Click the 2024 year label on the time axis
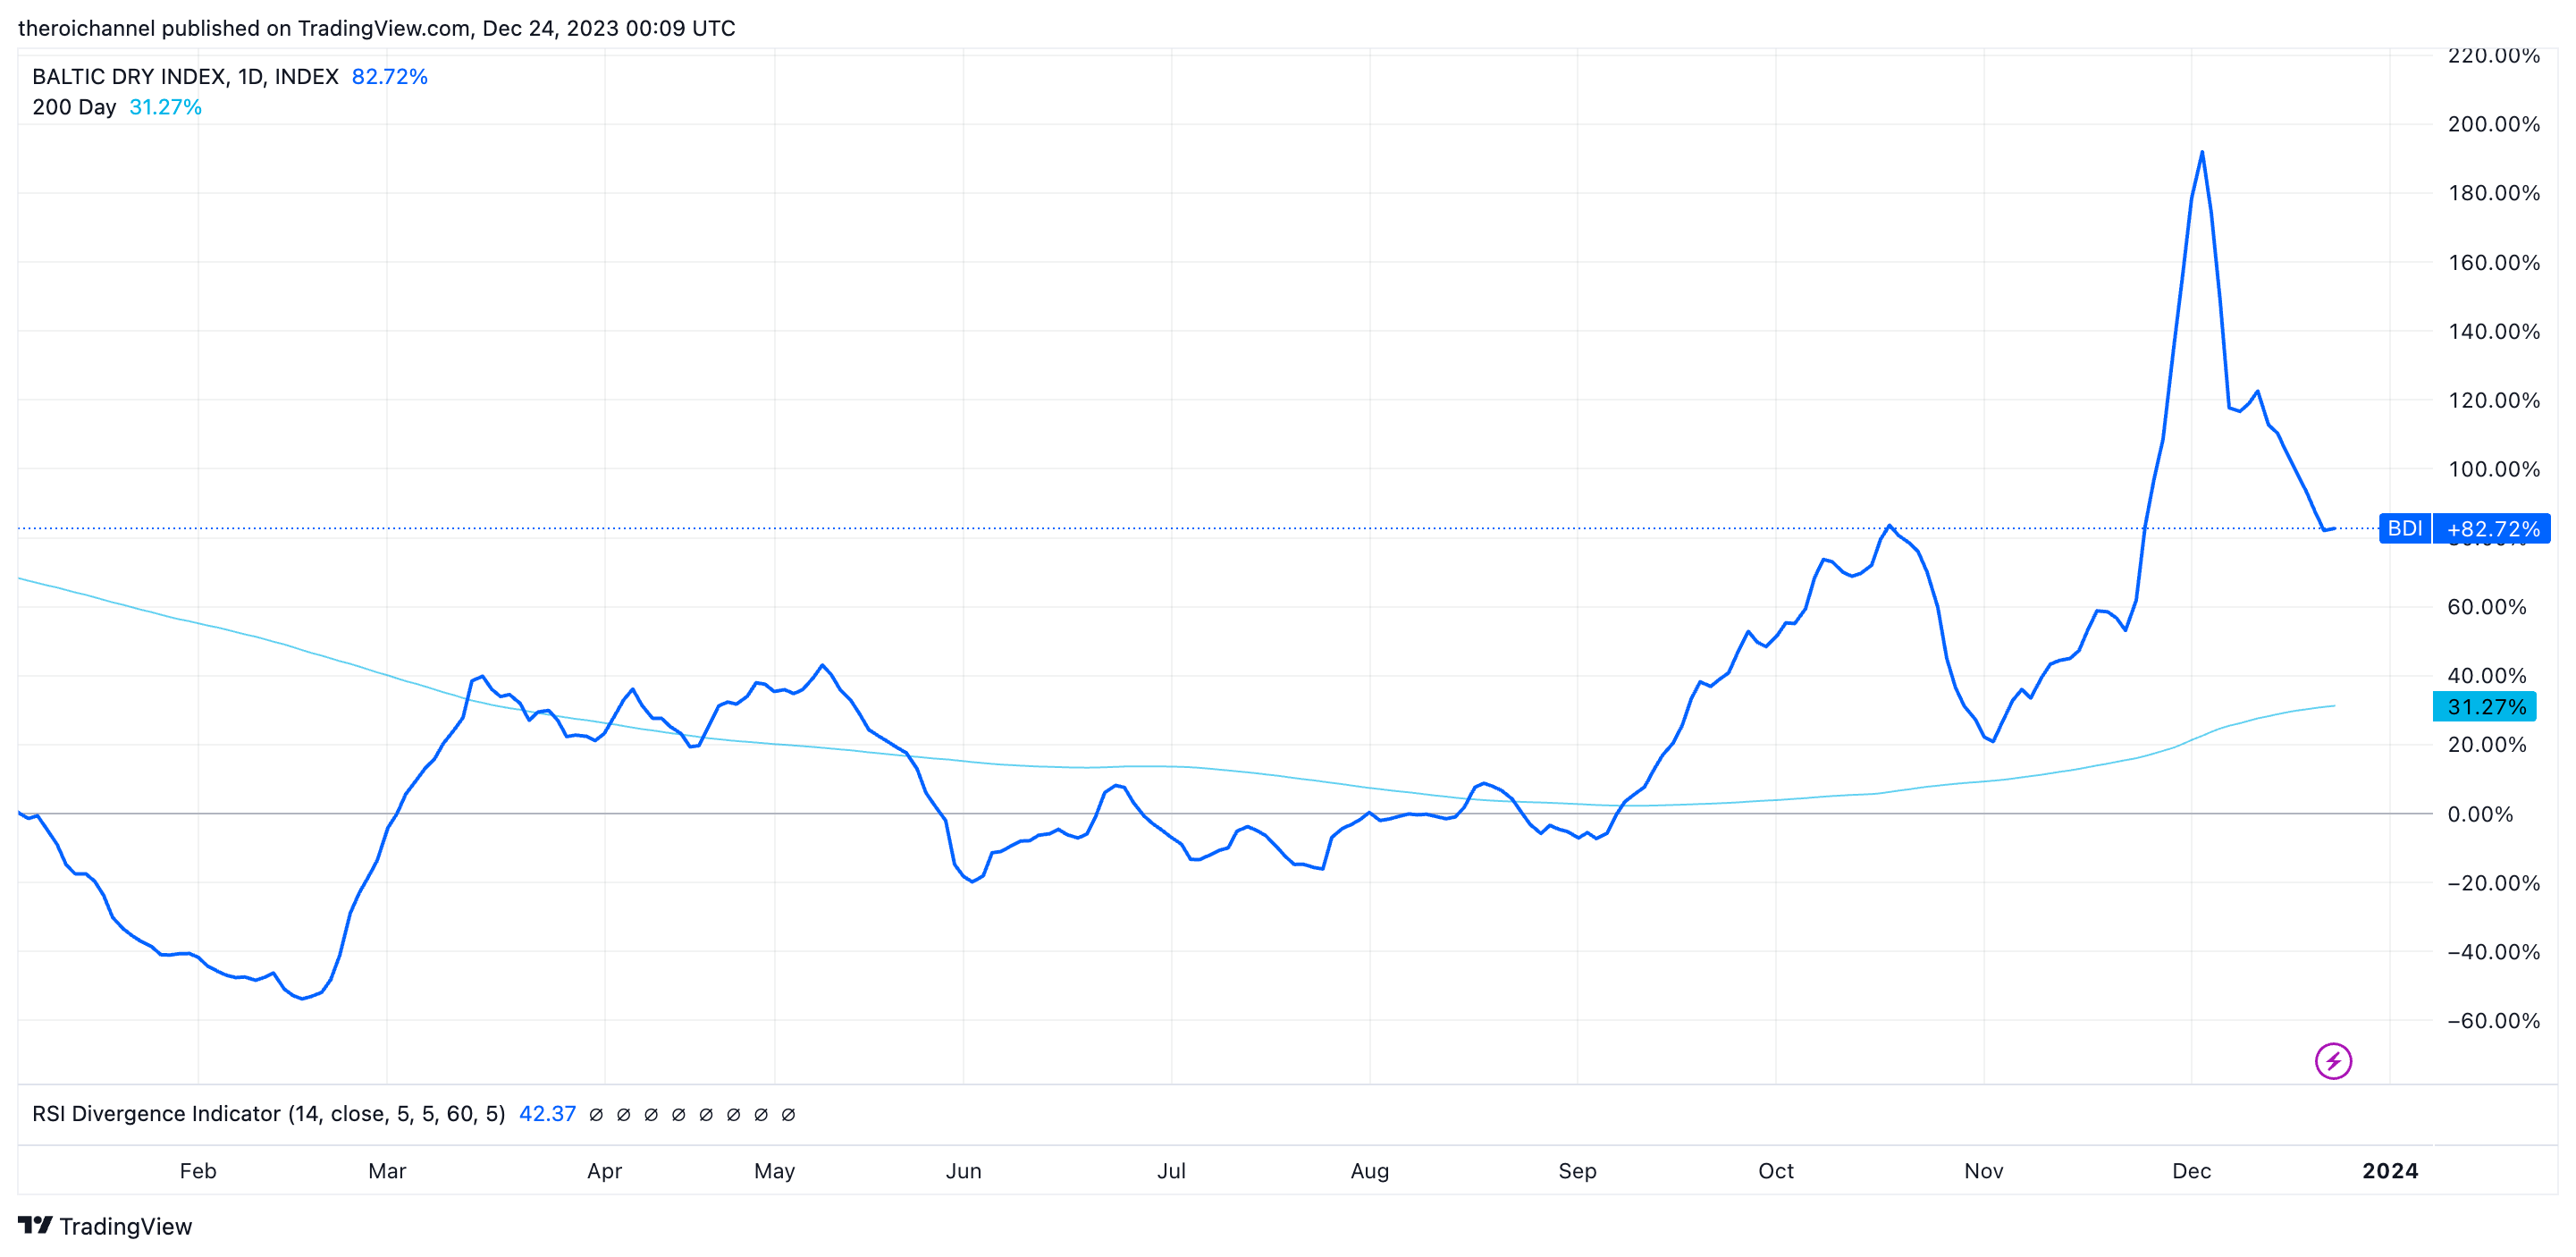2576x1257 pixels. tap(2389, 1171)
